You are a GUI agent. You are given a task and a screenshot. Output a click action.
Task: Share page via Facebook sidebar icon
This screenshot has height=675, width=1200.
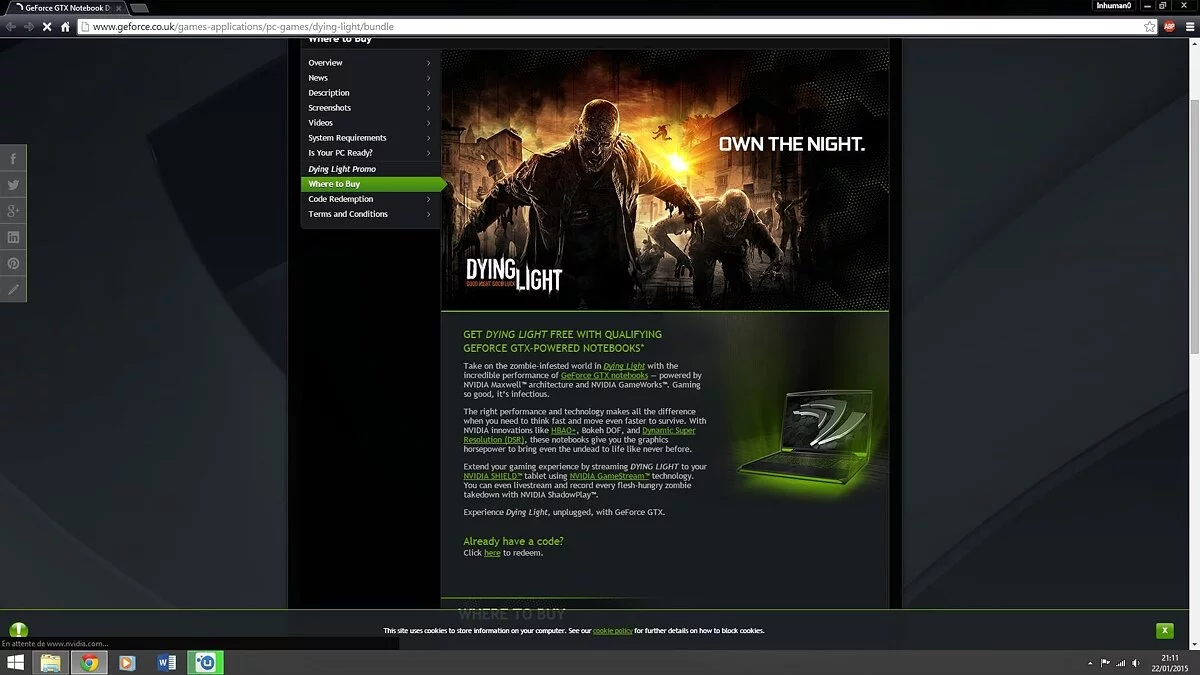tap(13, 159)
